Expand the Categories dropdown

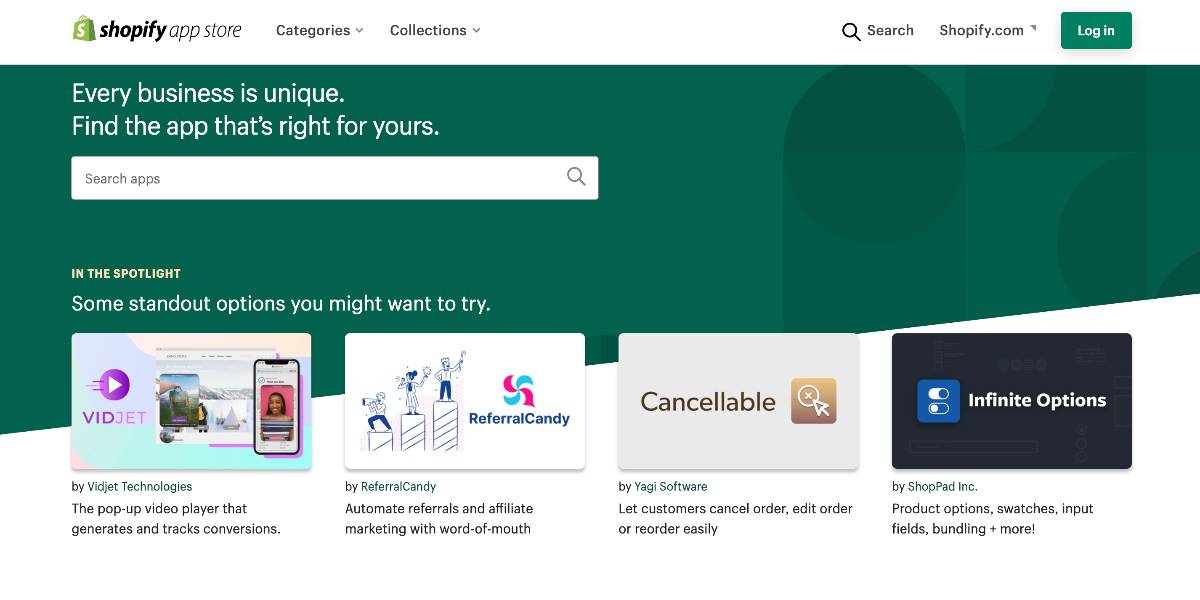click(x=320, y=30)
